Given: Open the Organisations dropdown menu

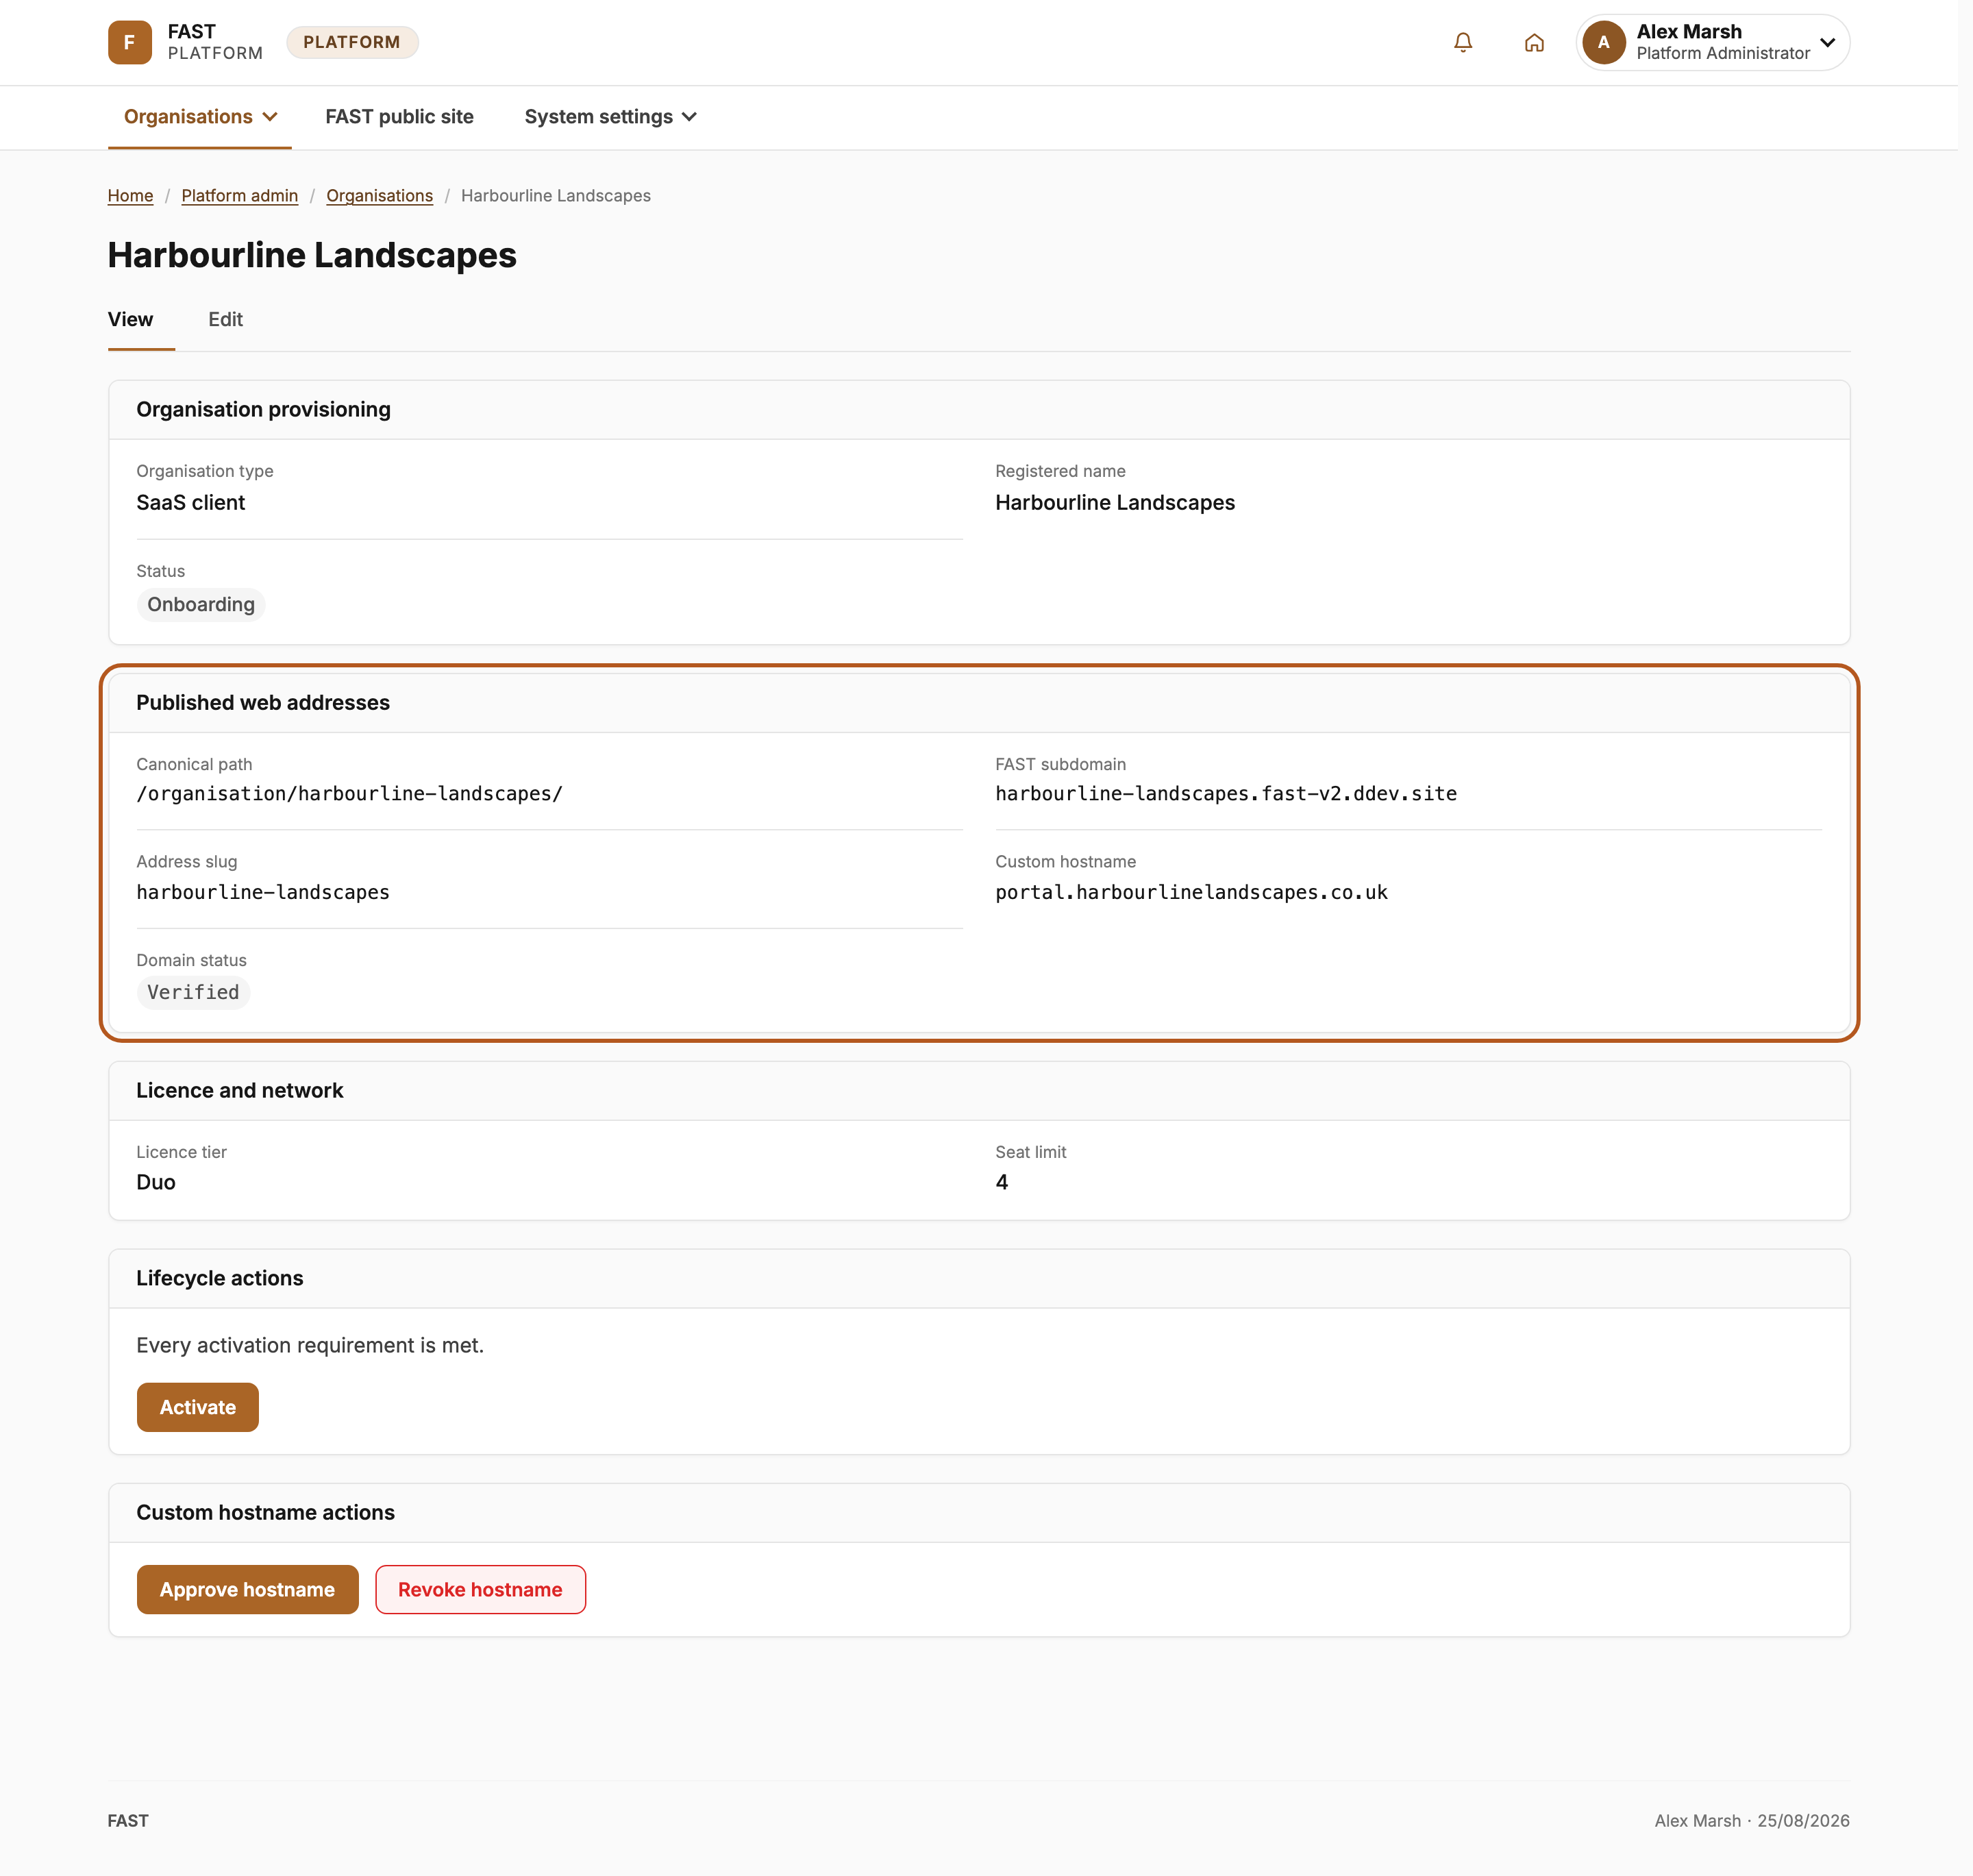Looking at the screenshot, I should click(200, 117).
